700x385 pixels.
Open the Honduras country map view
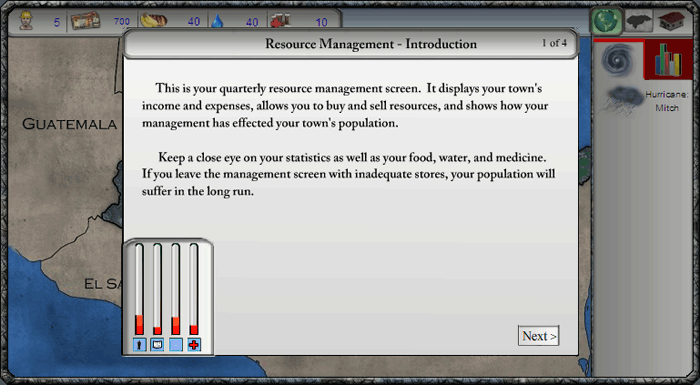tap(639, 21)
